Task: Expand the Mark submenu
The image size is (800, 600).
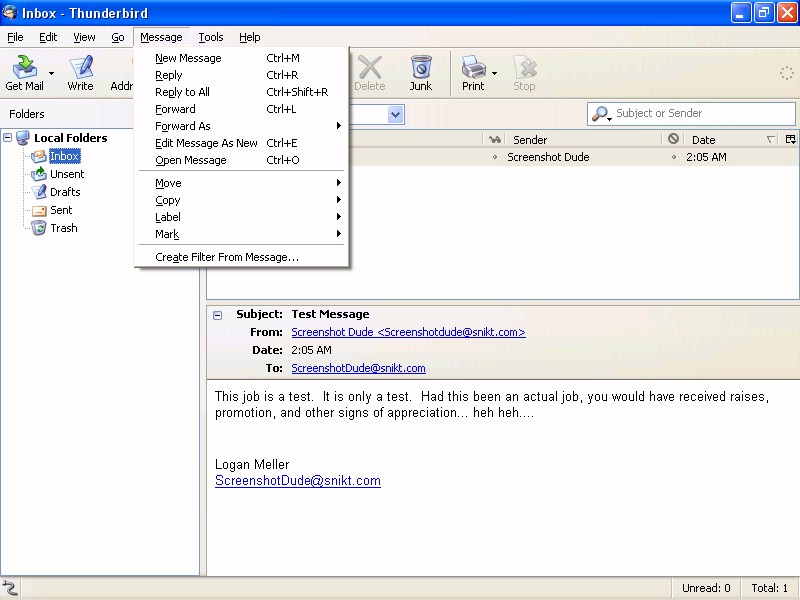Action: 242,234
